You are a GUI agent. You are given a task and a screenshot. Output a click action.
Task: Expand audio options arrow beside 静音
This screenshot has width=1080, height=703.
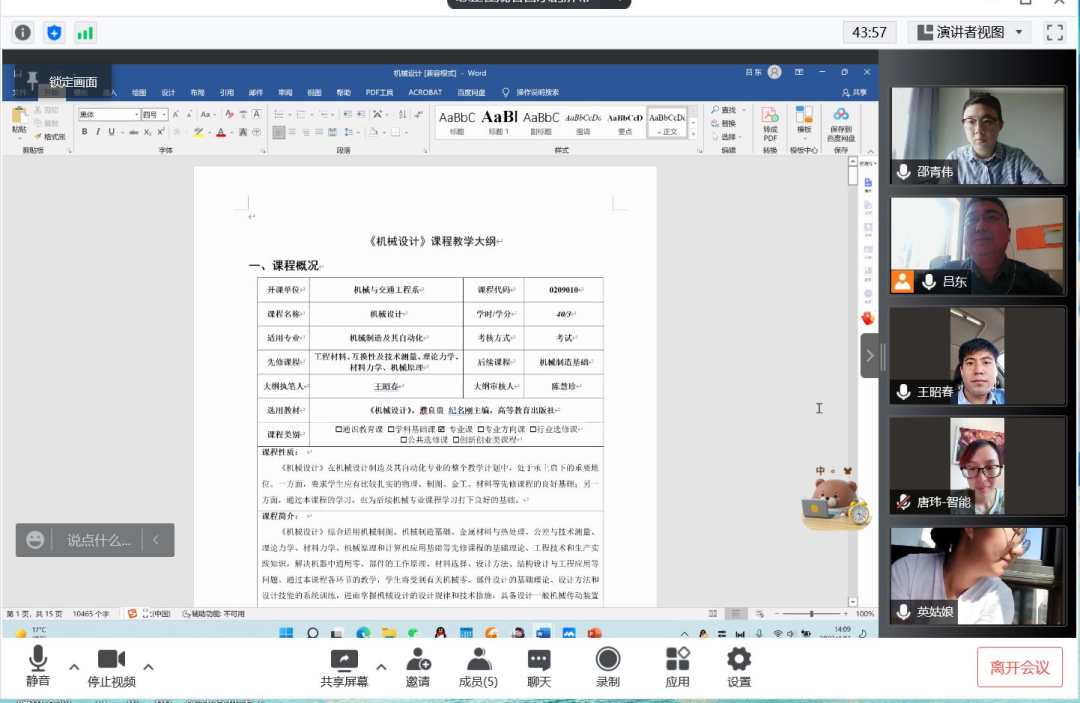74,667
